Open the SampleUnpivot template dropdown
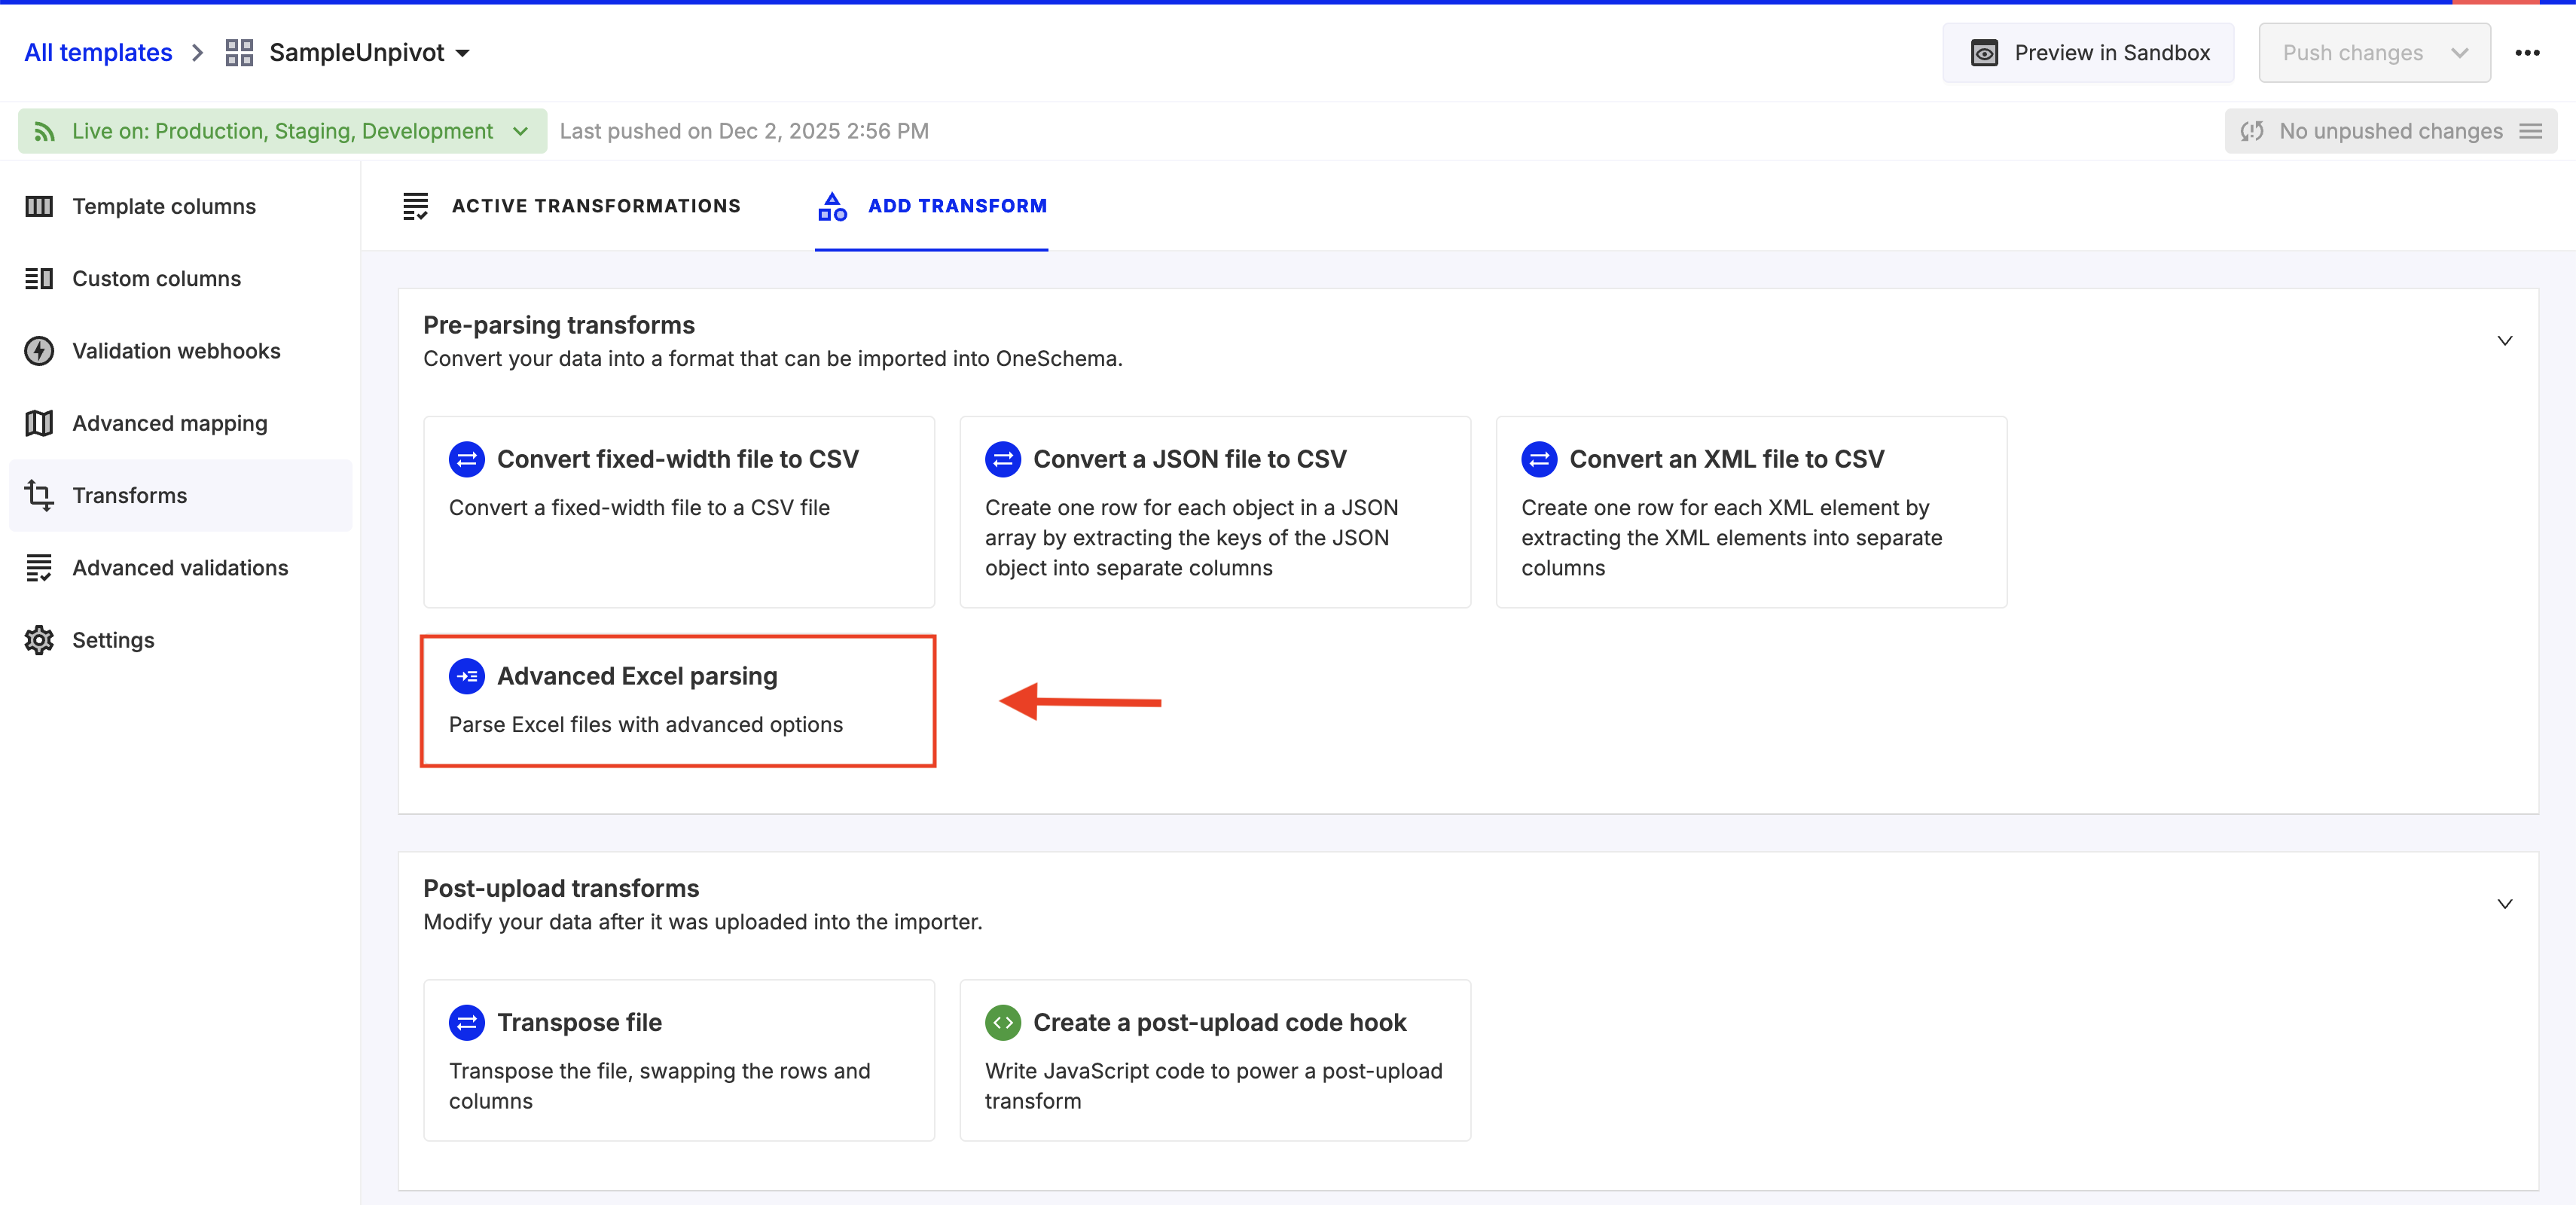The image size is (2576, 1205). pyautogui.click(x=462, y=53)
